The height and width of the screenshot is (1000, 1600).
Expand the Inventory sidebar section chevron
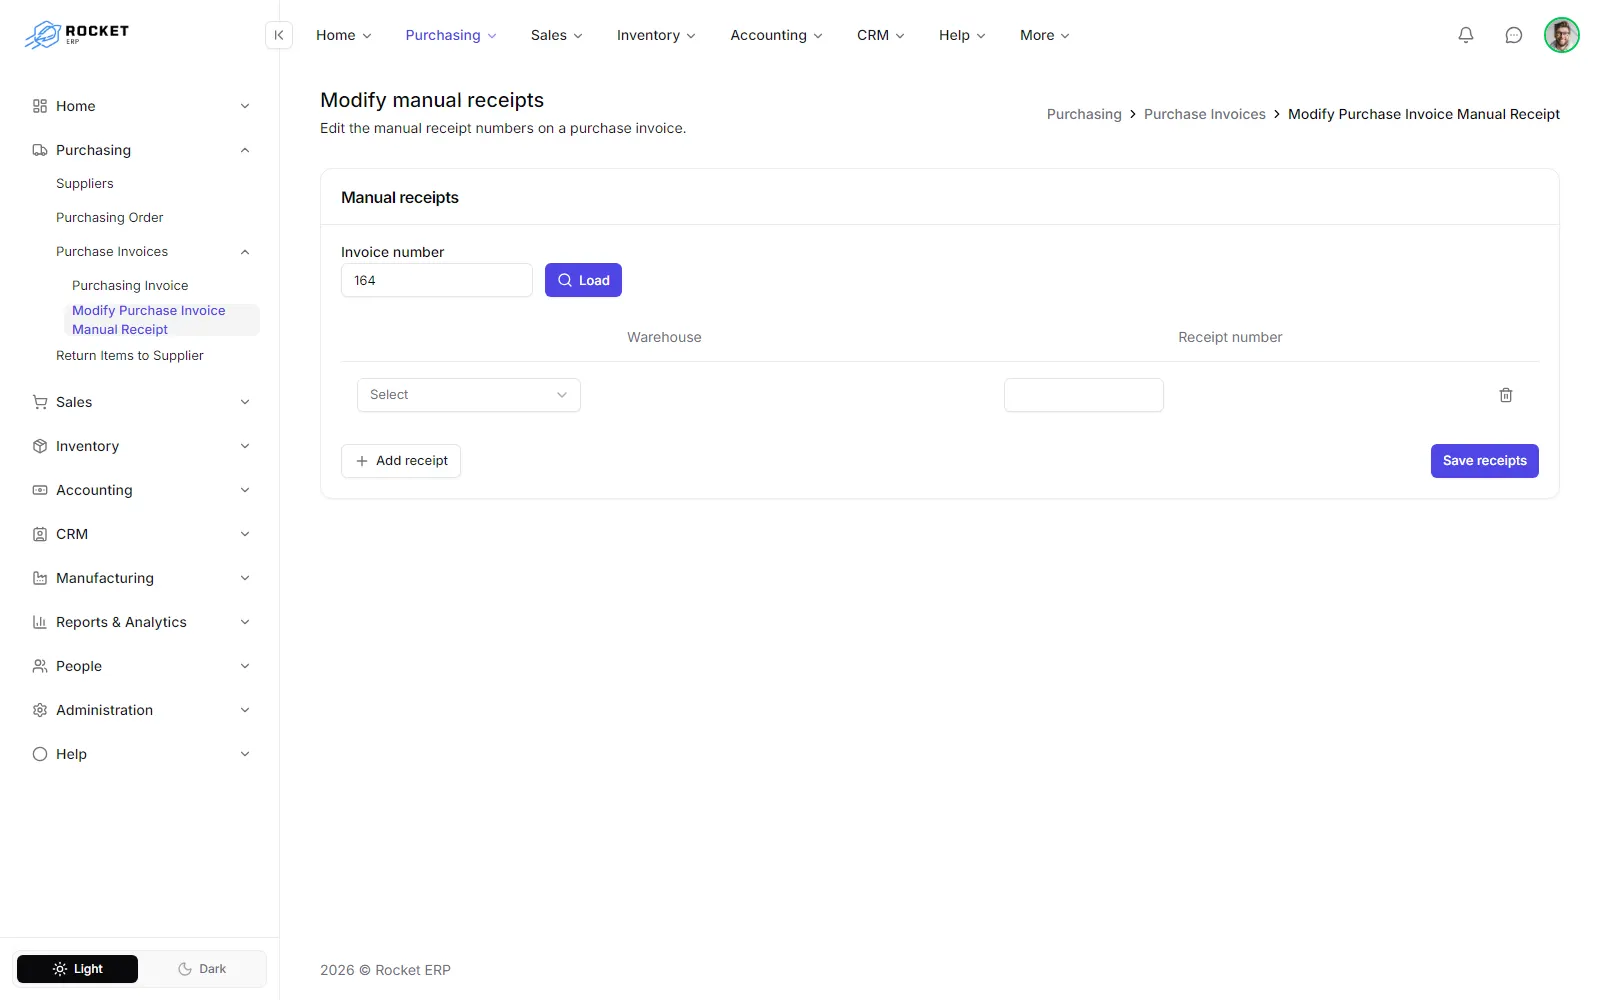click(x=245, y=446)
